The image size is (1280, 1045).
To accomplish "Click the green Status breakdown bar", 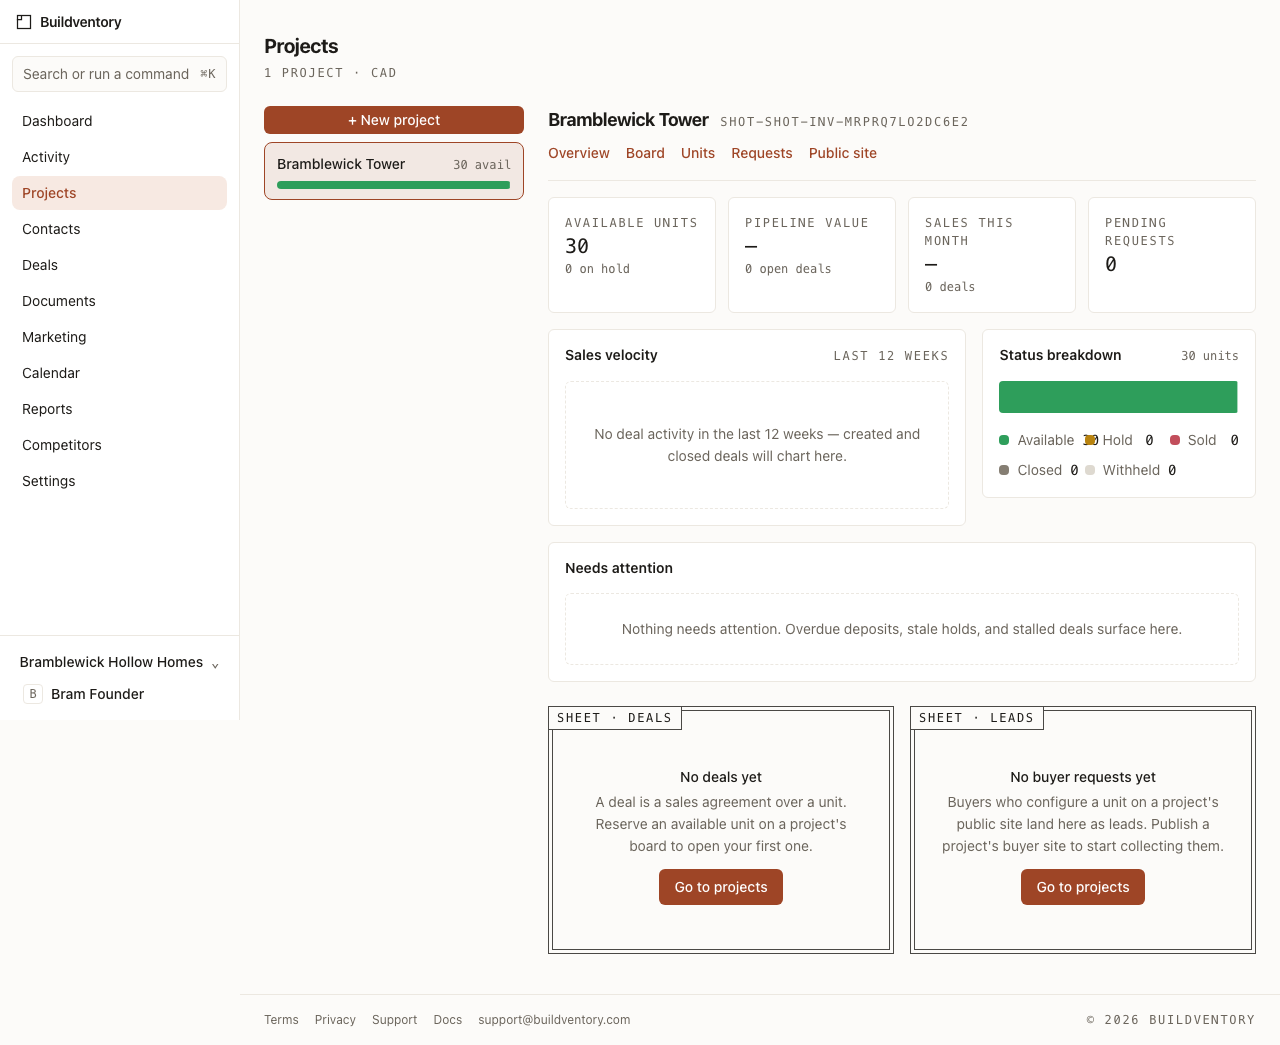I will [x=1118, y=397].
